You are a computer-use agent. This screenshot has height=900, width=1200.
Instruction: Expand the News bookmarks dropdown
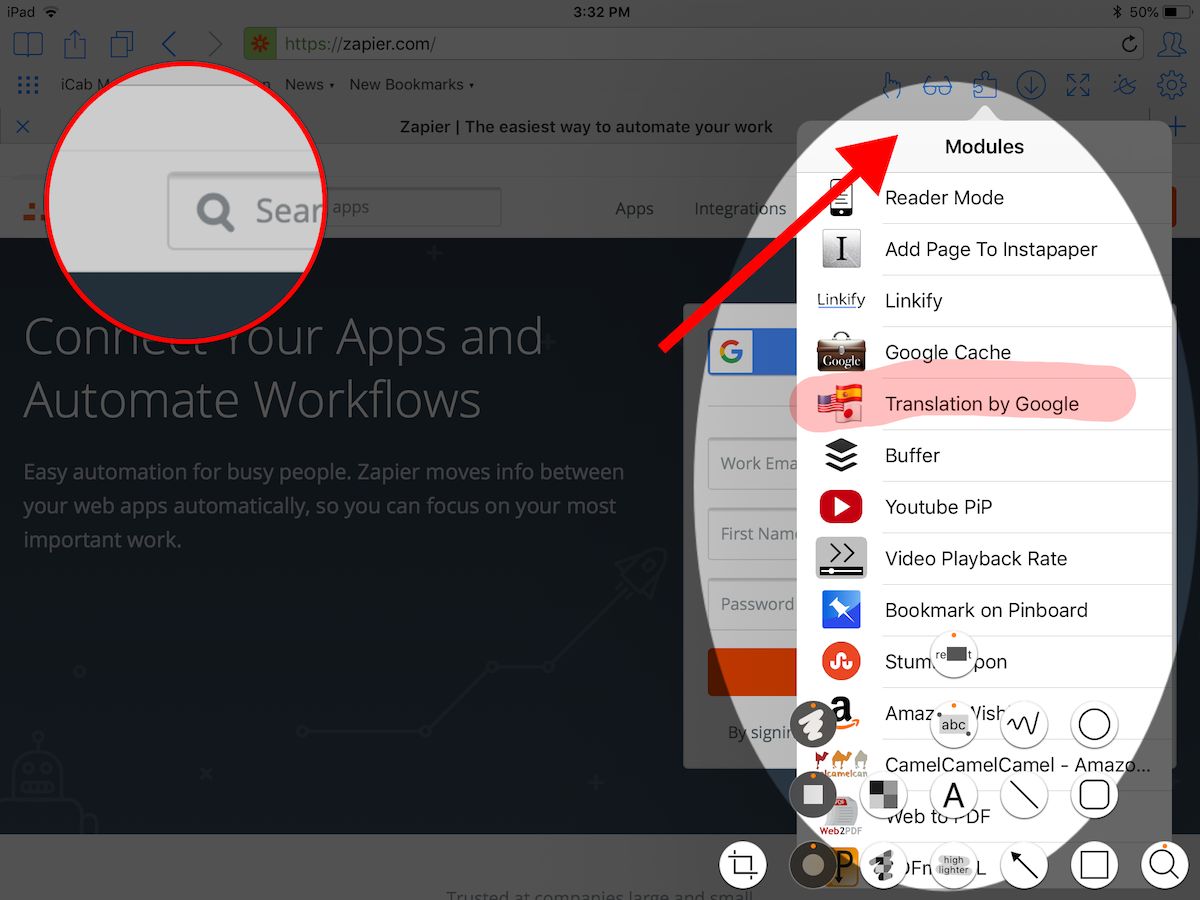(309, 85)
